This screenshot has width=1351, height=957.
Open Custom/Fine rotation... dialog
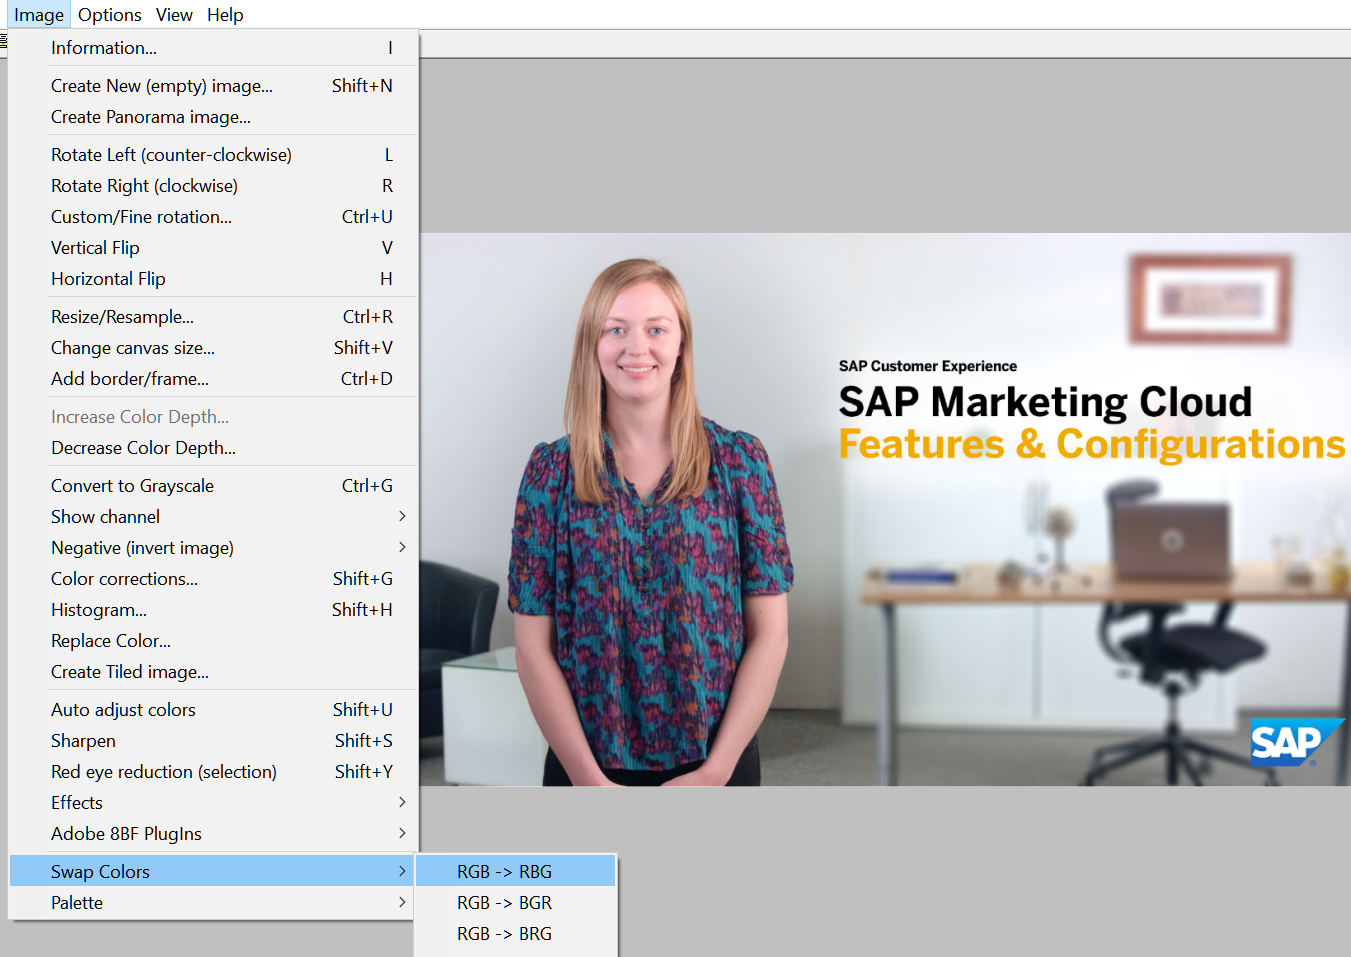click(212, 217)
